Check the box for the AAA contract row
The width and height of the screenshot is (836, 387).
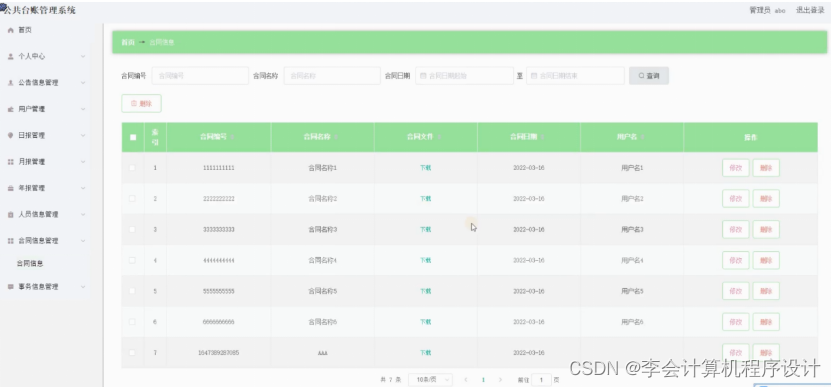tap(132, 352)
